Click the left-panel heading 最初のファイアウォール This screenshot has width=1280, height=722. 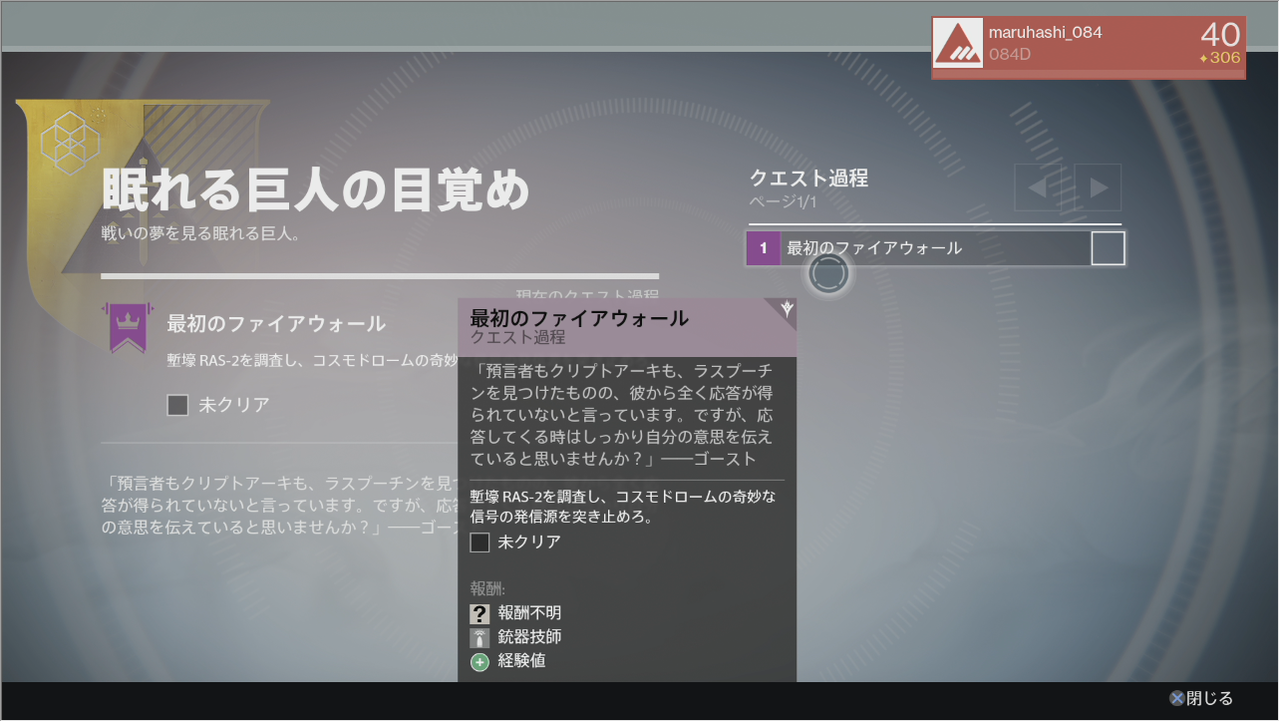tap(276, 324)
